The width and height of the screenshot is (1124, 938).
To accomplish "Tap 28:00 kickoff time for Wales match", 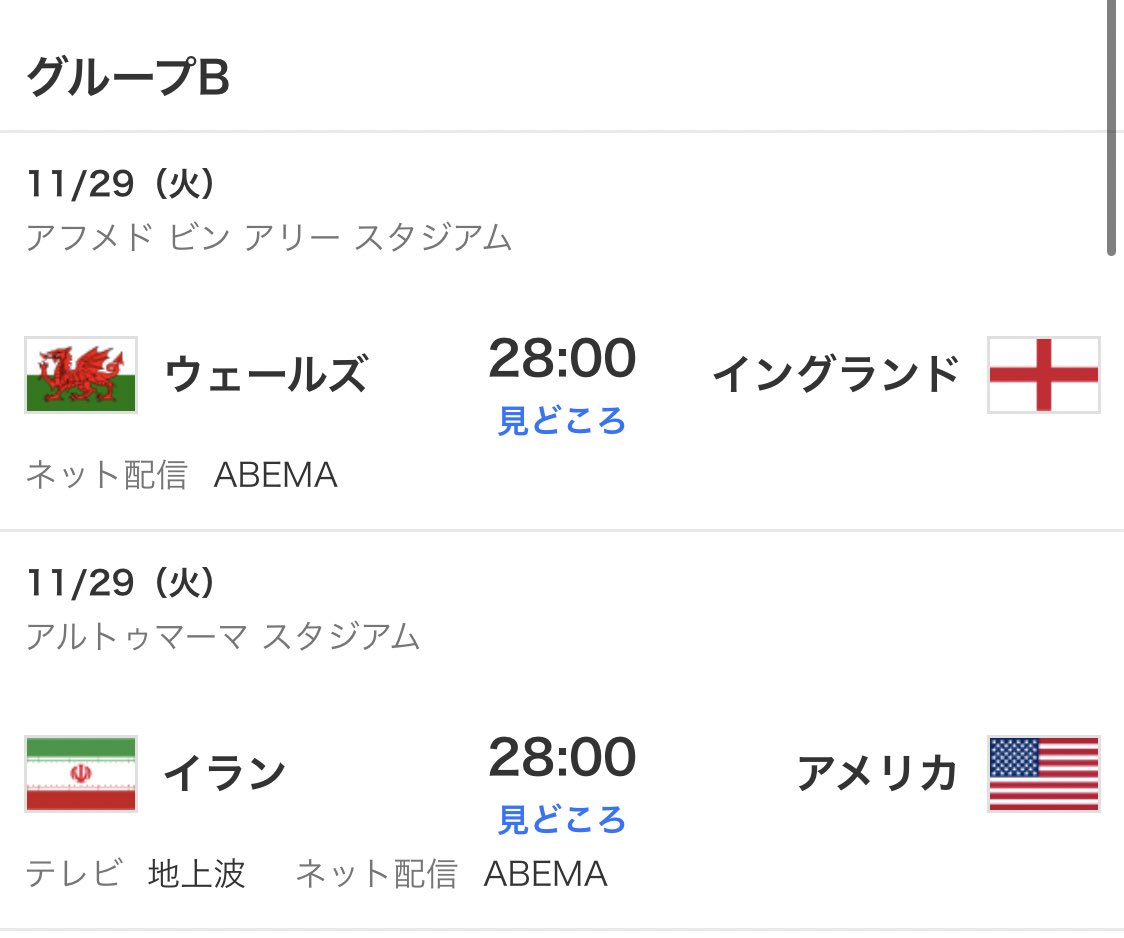I will pos(562,359).
